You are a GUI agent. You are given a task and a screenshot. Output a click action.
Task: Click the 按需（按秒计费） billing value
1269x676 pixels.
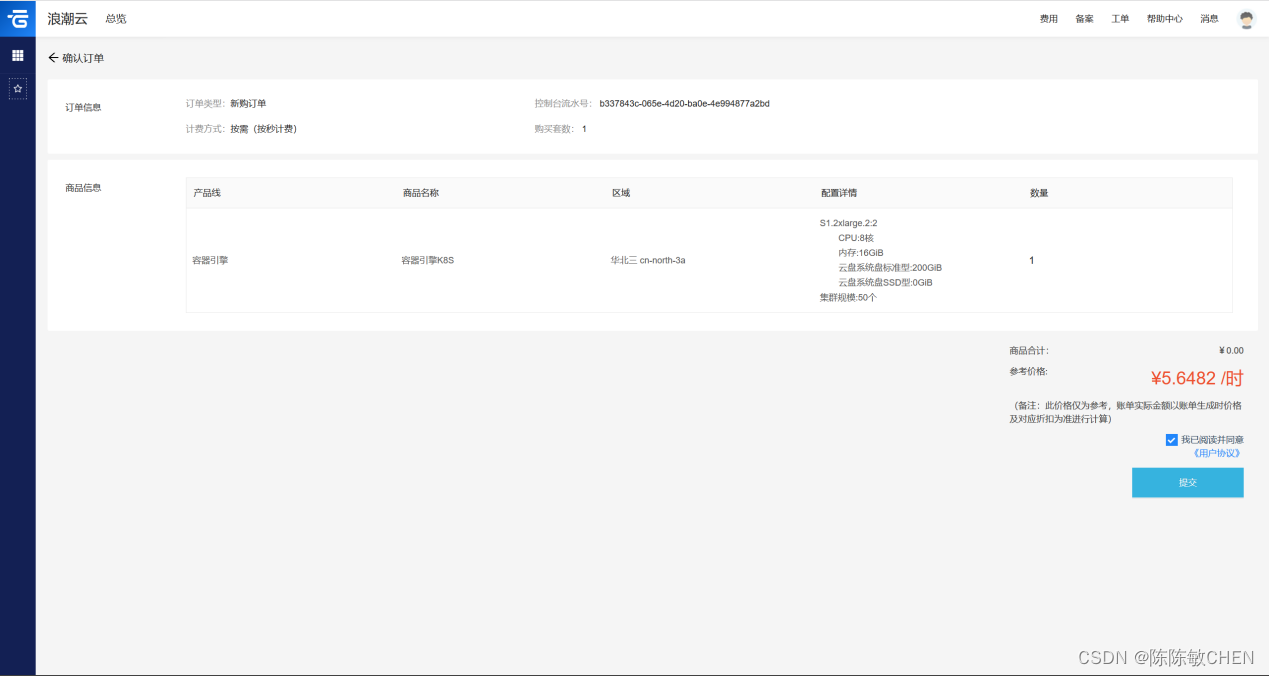click(x=263, y=129)
